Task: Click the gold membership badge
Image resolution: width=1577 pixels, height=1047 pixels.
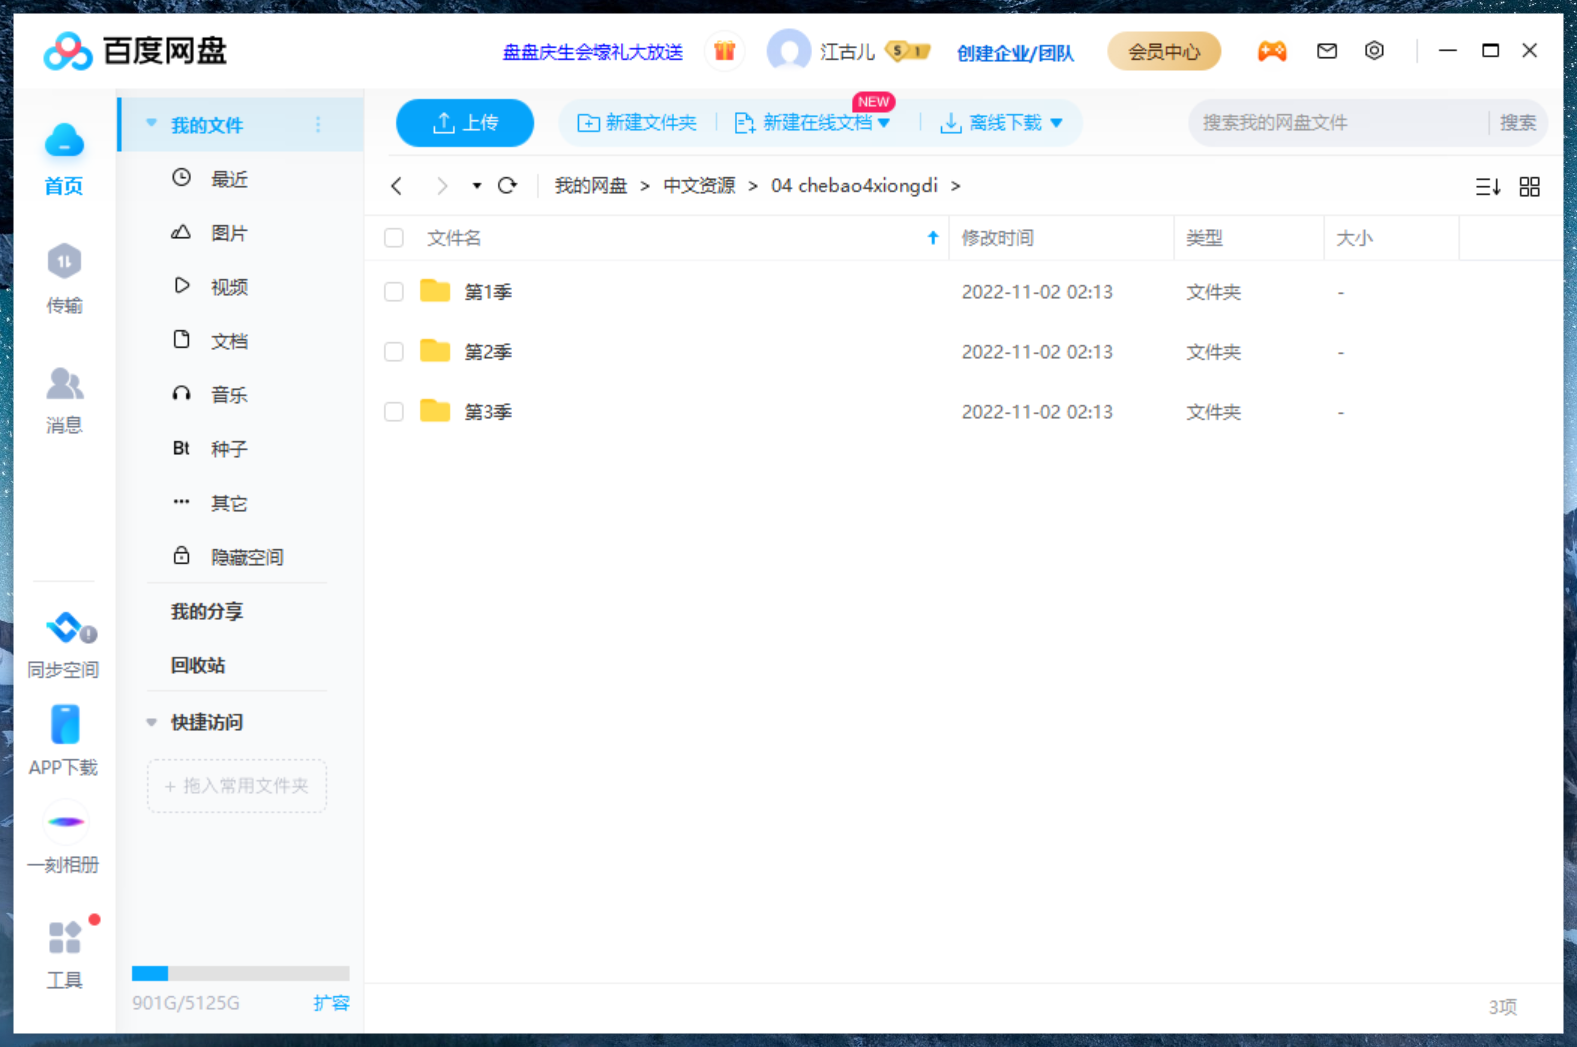Action: [908, 51]
